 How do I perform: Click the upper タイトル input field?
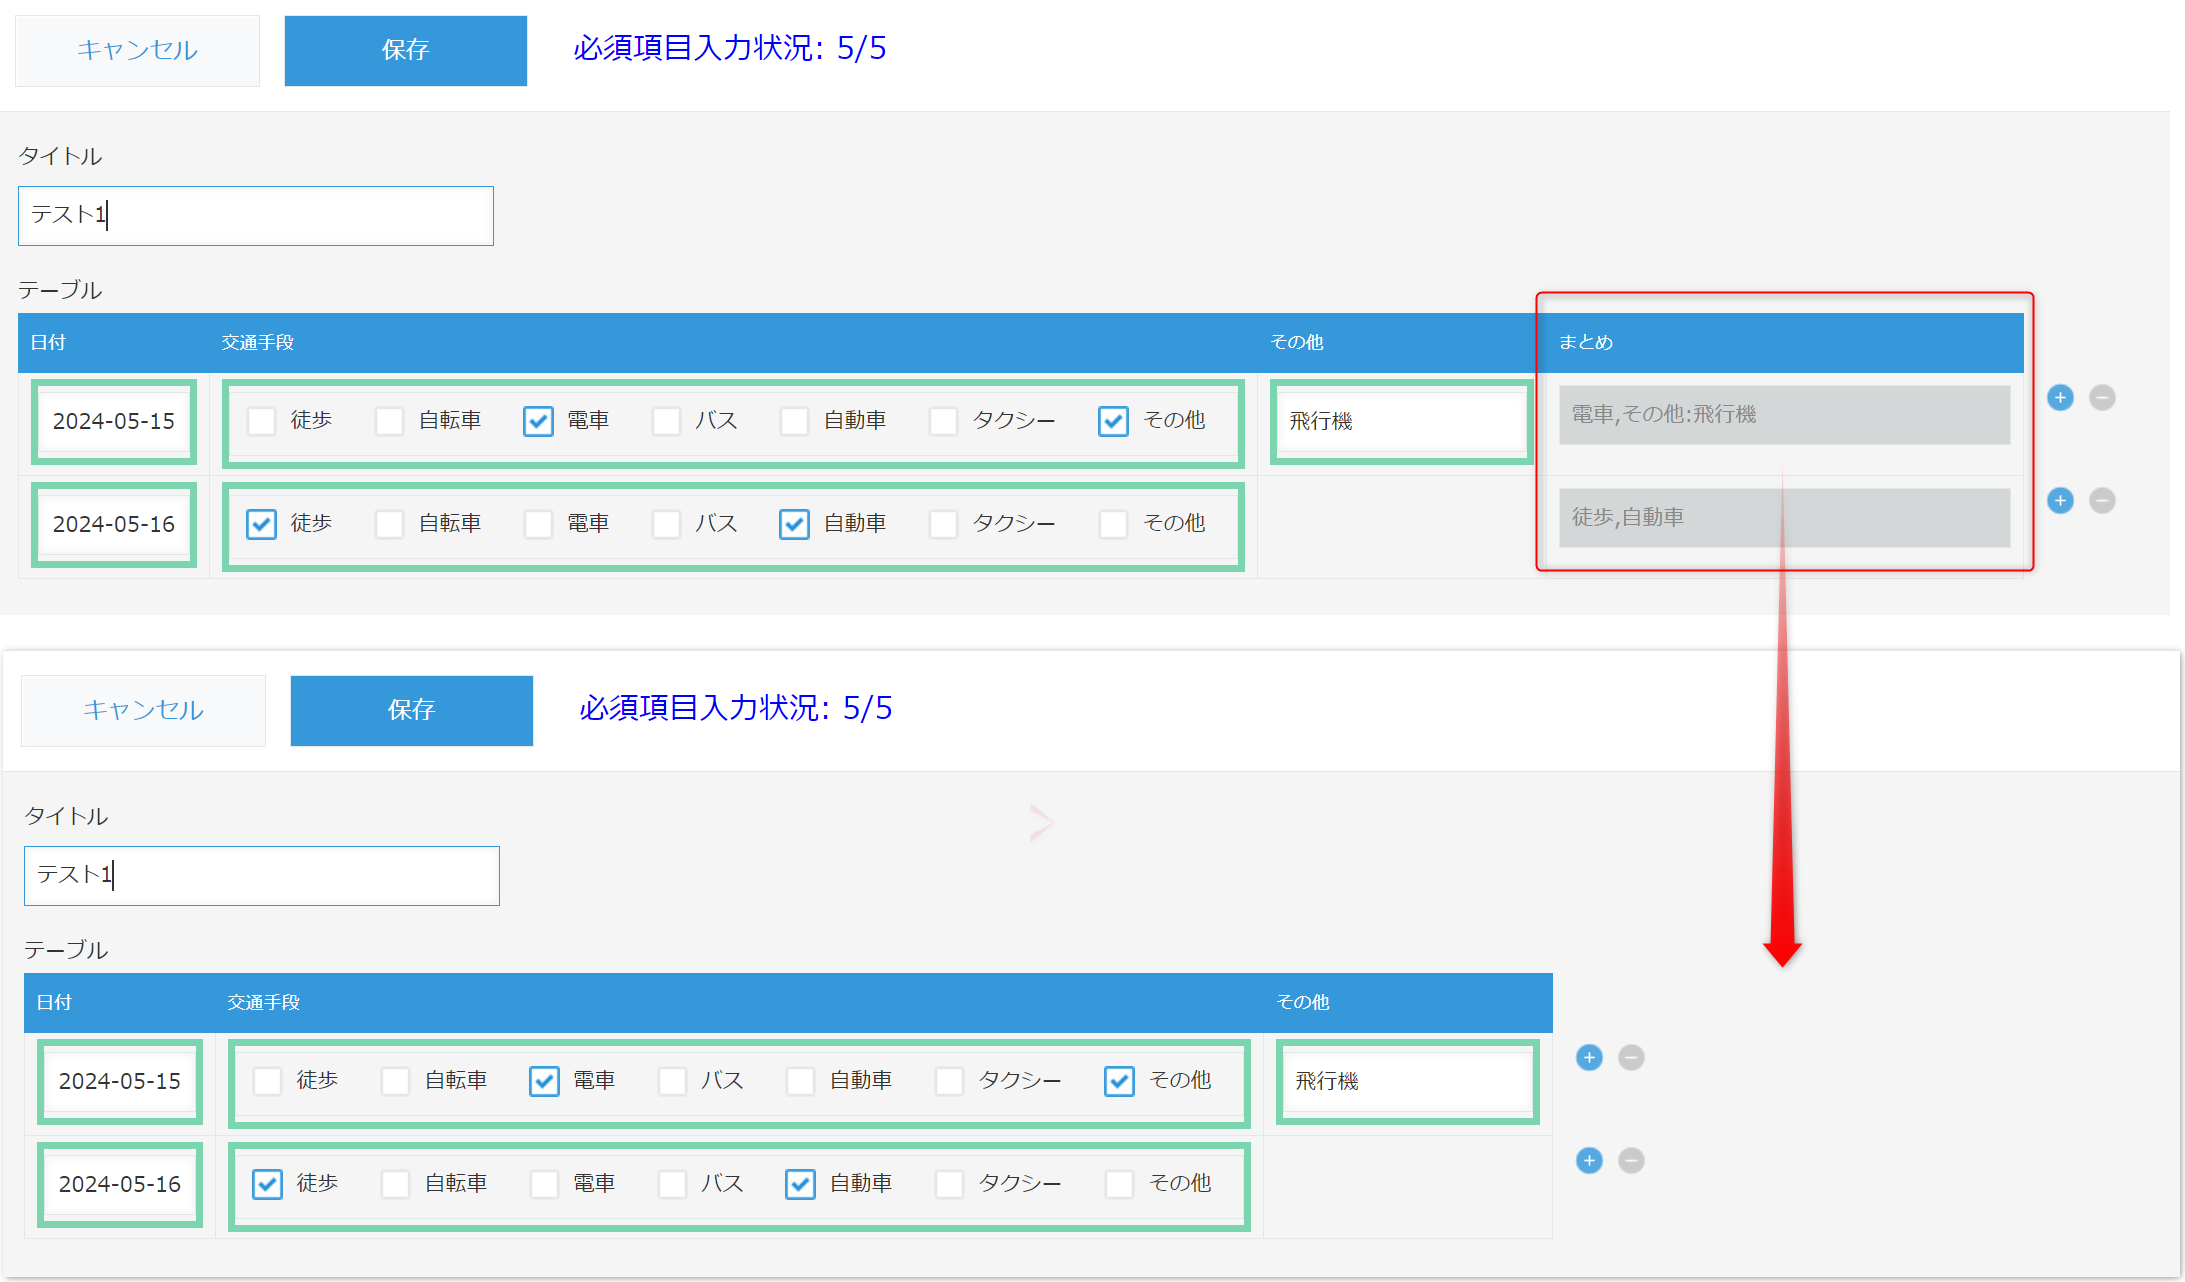tap(255, 216)
